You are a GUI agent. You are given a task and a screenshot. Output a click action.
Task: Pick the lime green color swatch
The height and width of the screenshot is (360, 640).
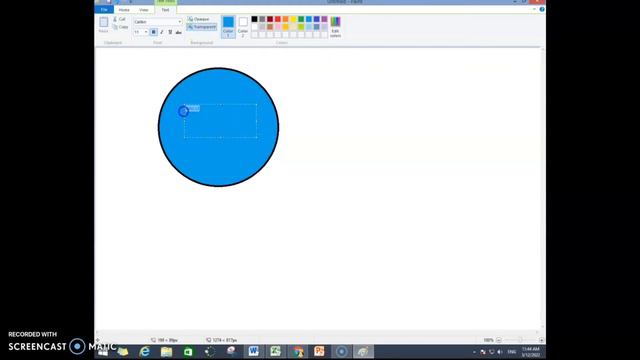coord(301,27)
